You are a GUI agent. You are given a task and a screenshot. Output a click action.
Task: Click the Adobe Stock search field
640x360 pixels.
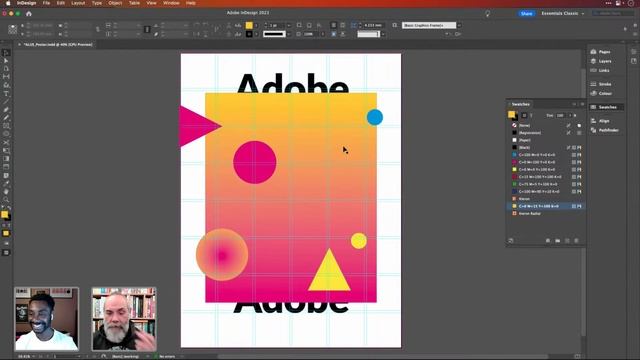pyautogui.click(x=614, y=13)
